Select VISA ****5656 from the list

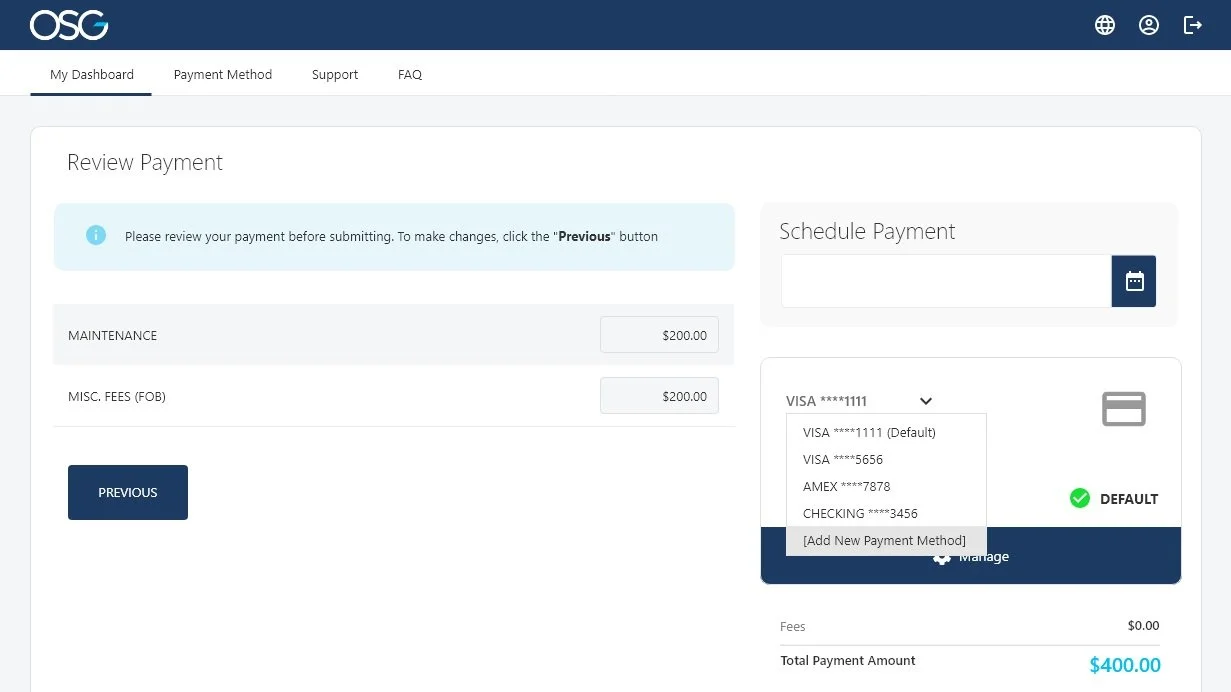(842, 459)
